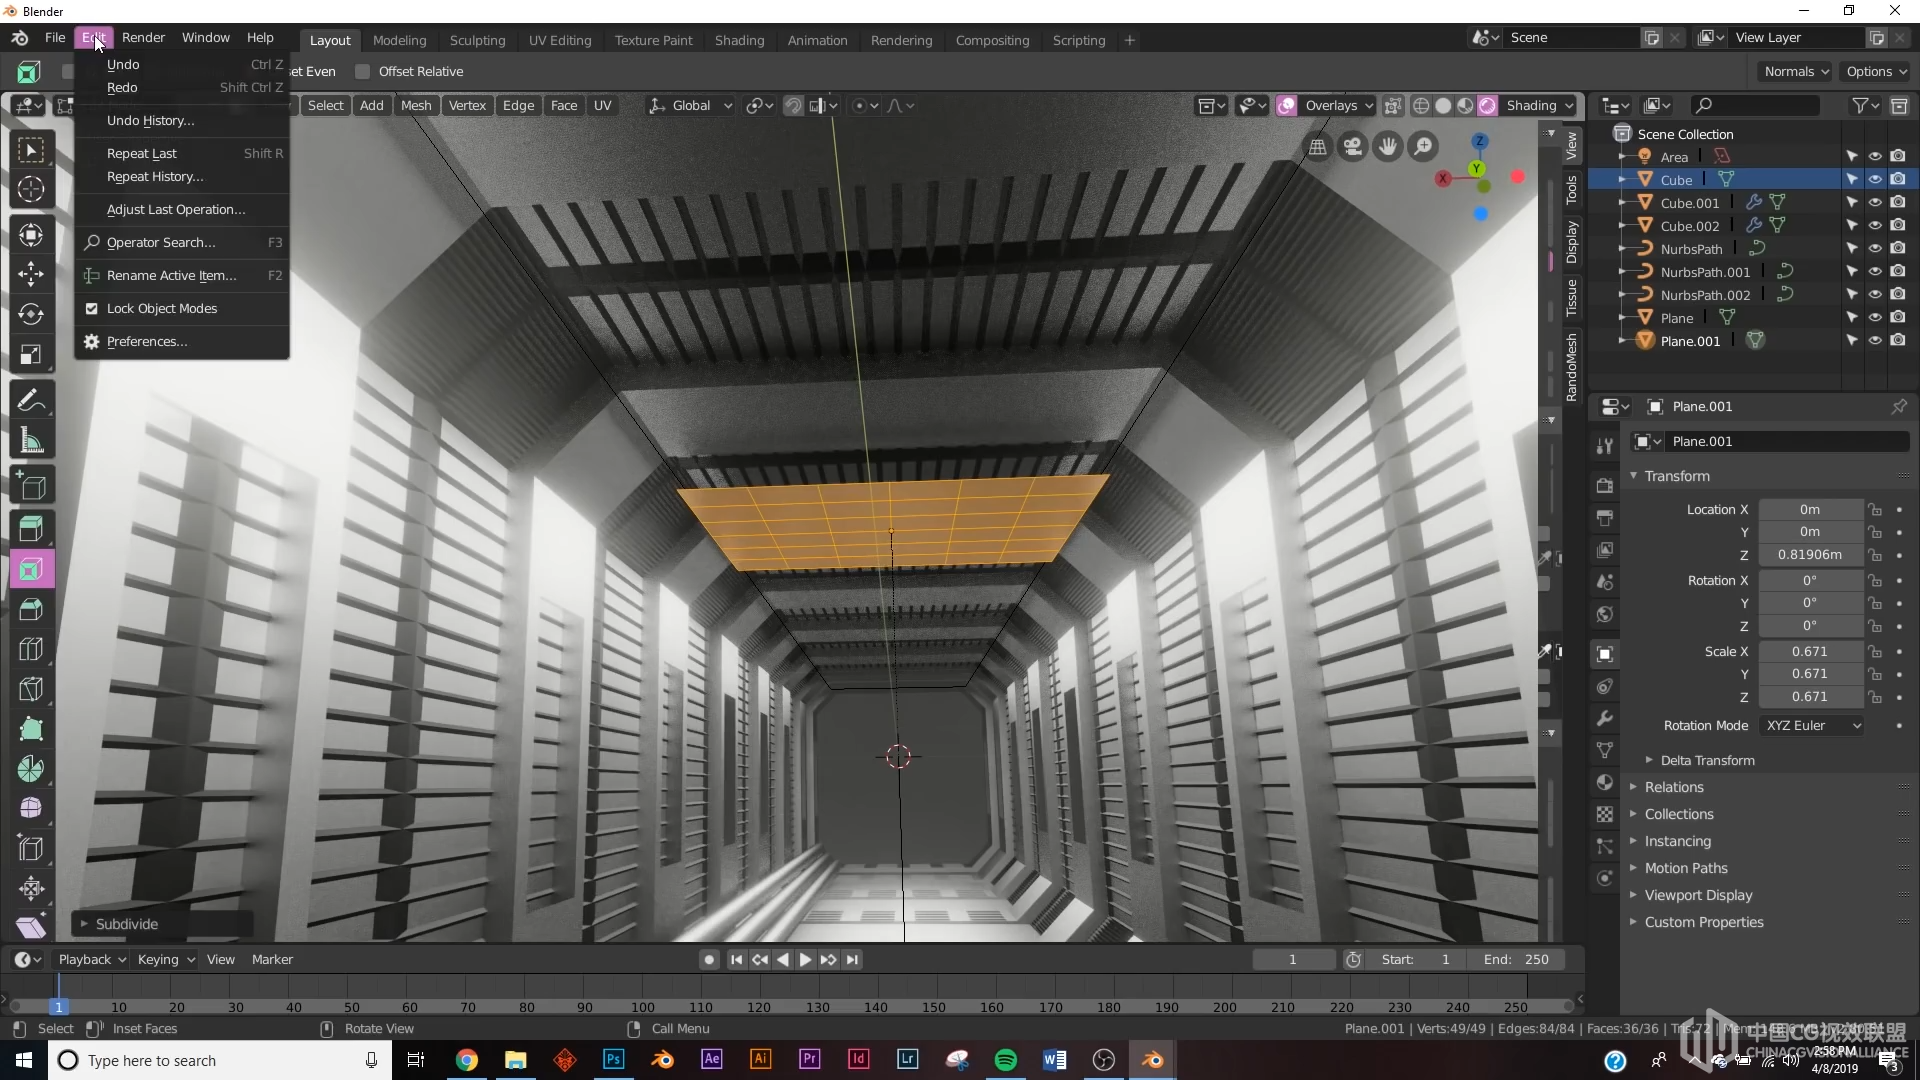Select the Rotate tool in left toolbar

tap(31, 314)
